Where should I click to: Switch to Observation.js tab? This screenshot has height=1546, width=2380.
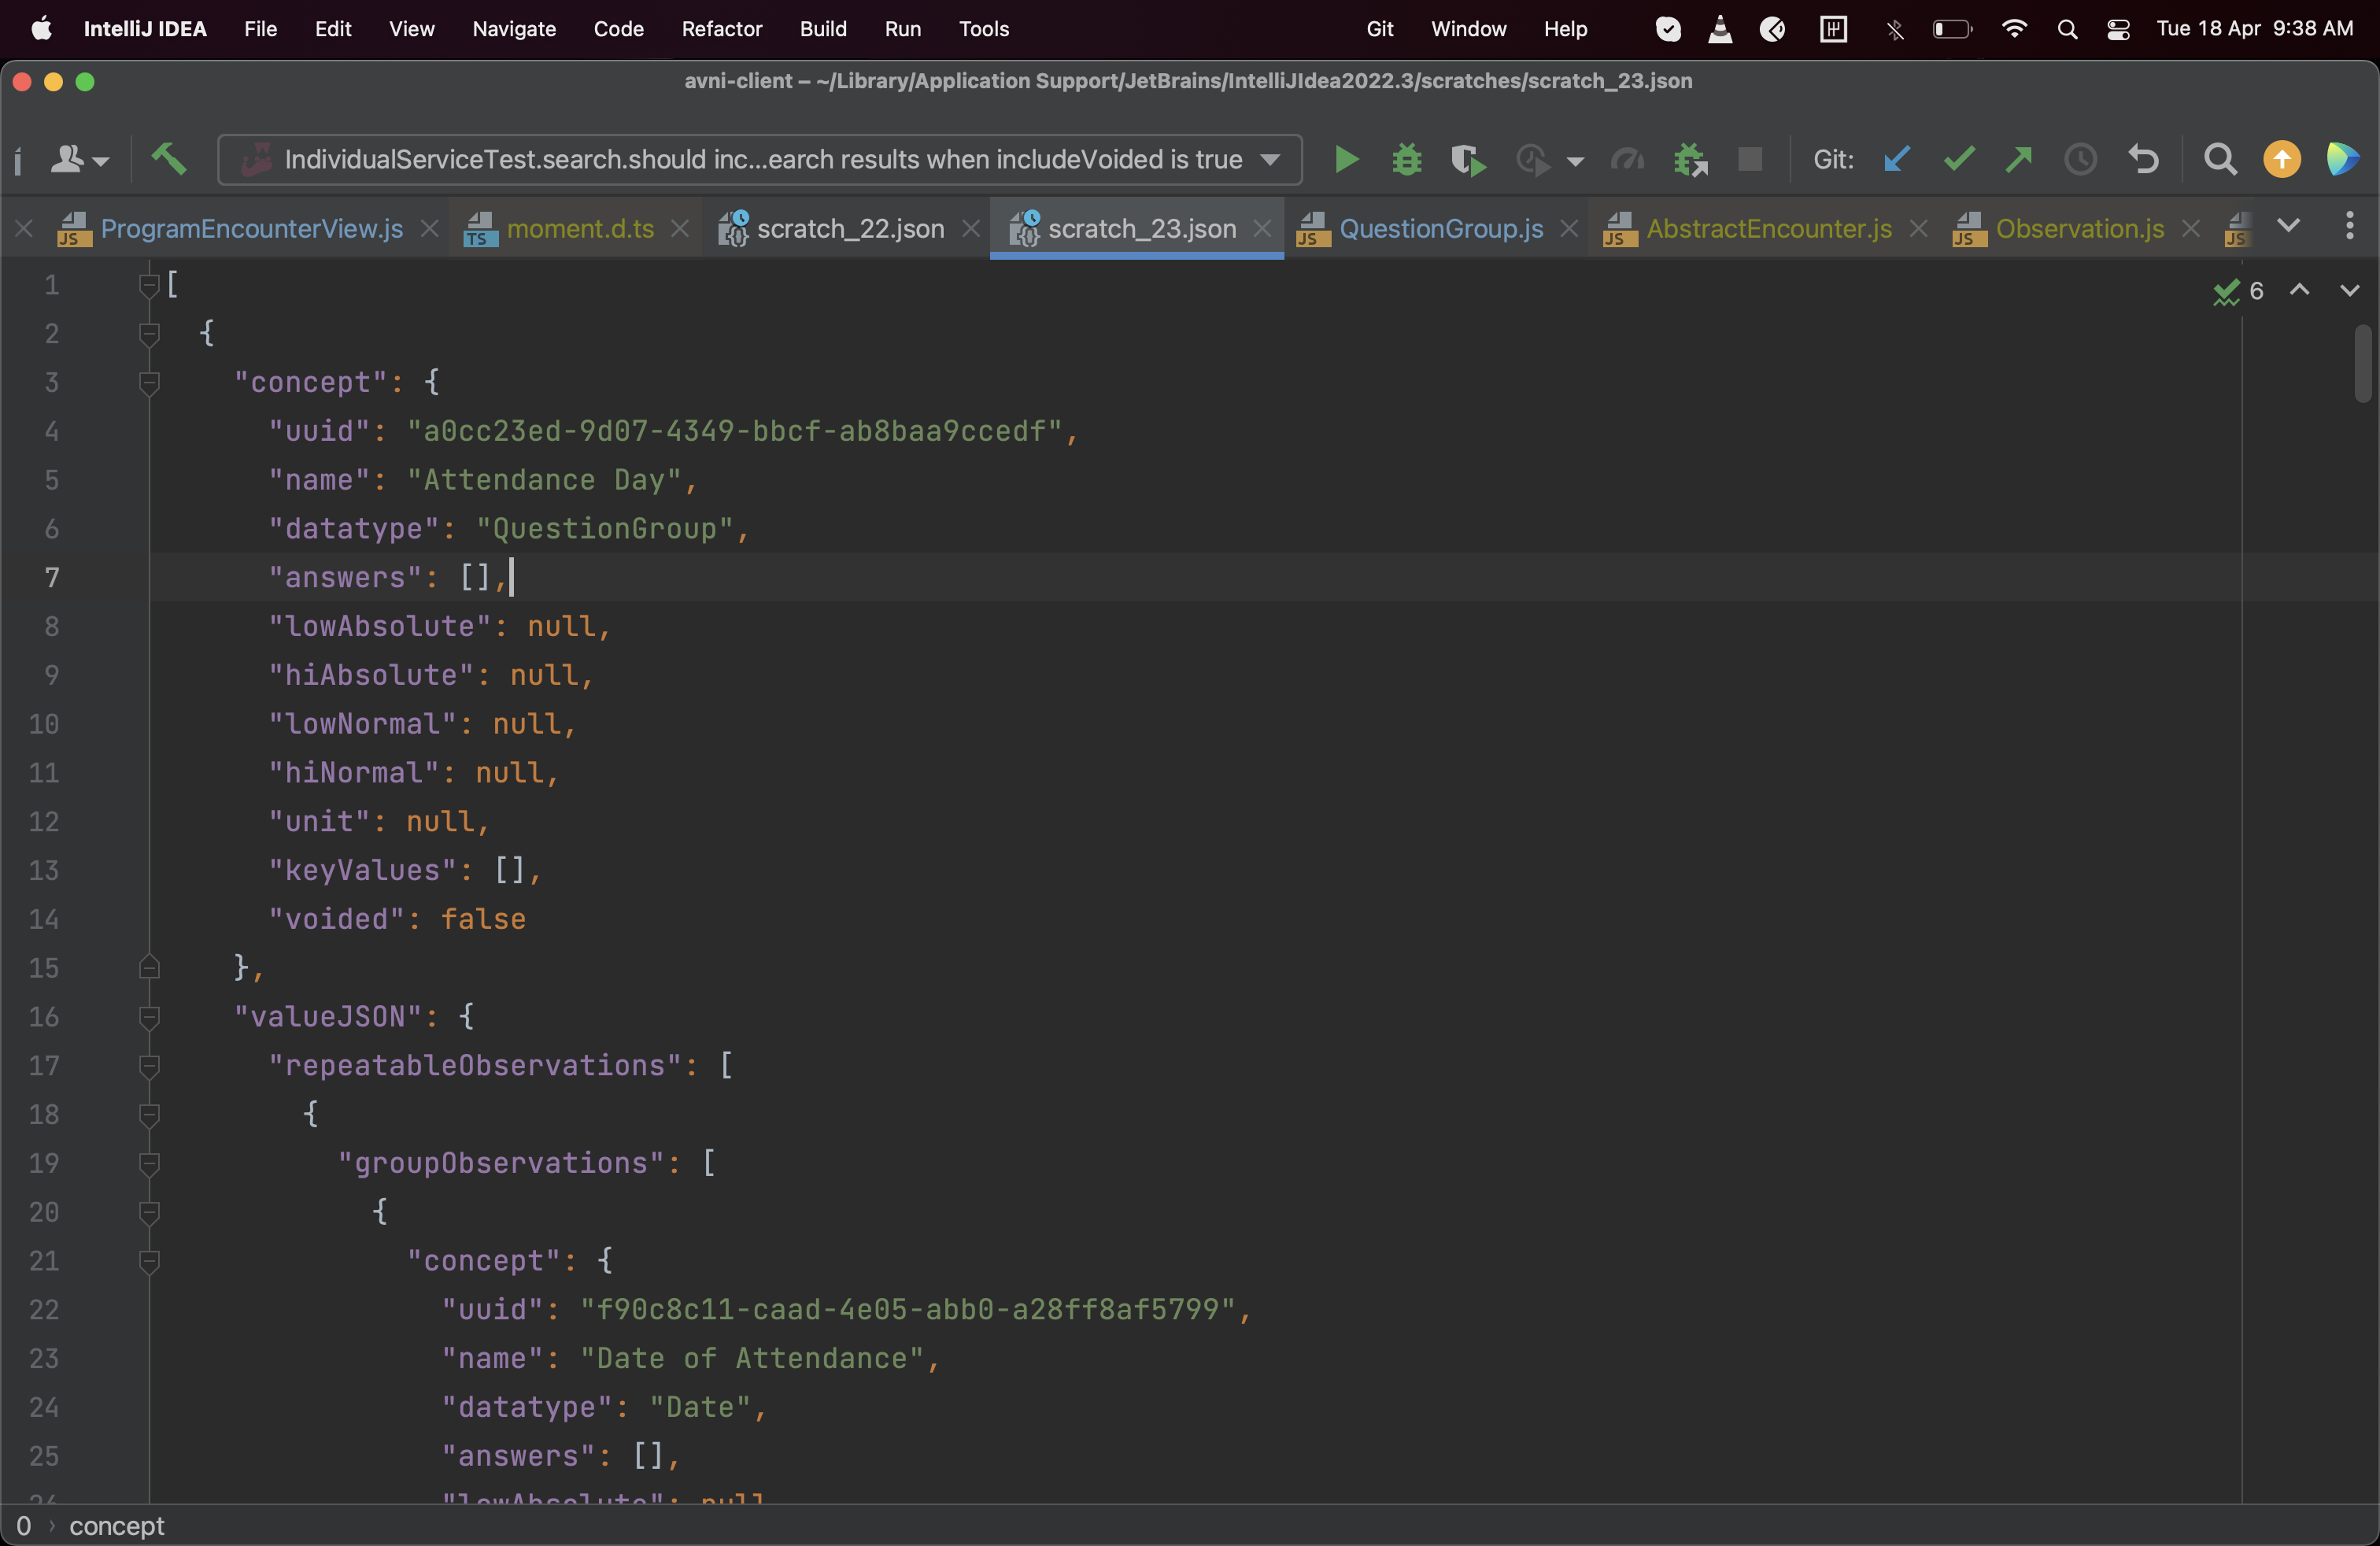[x=2079, y=228]
